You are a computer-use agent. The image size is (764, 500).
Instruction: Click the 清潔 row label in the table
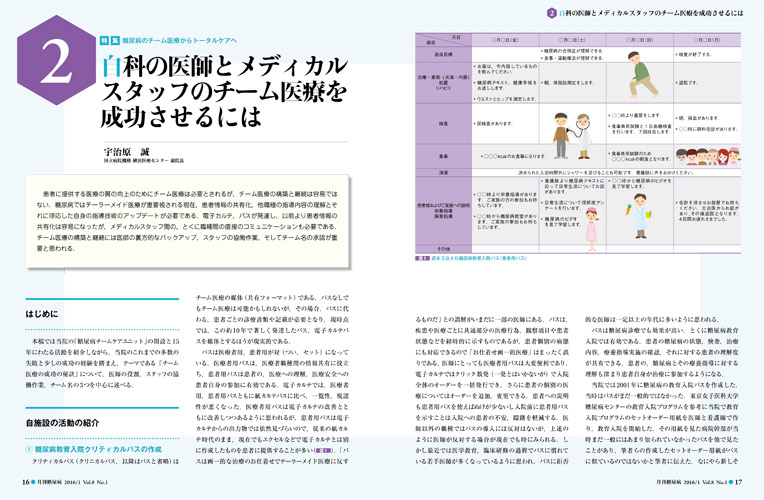point(443,173)
